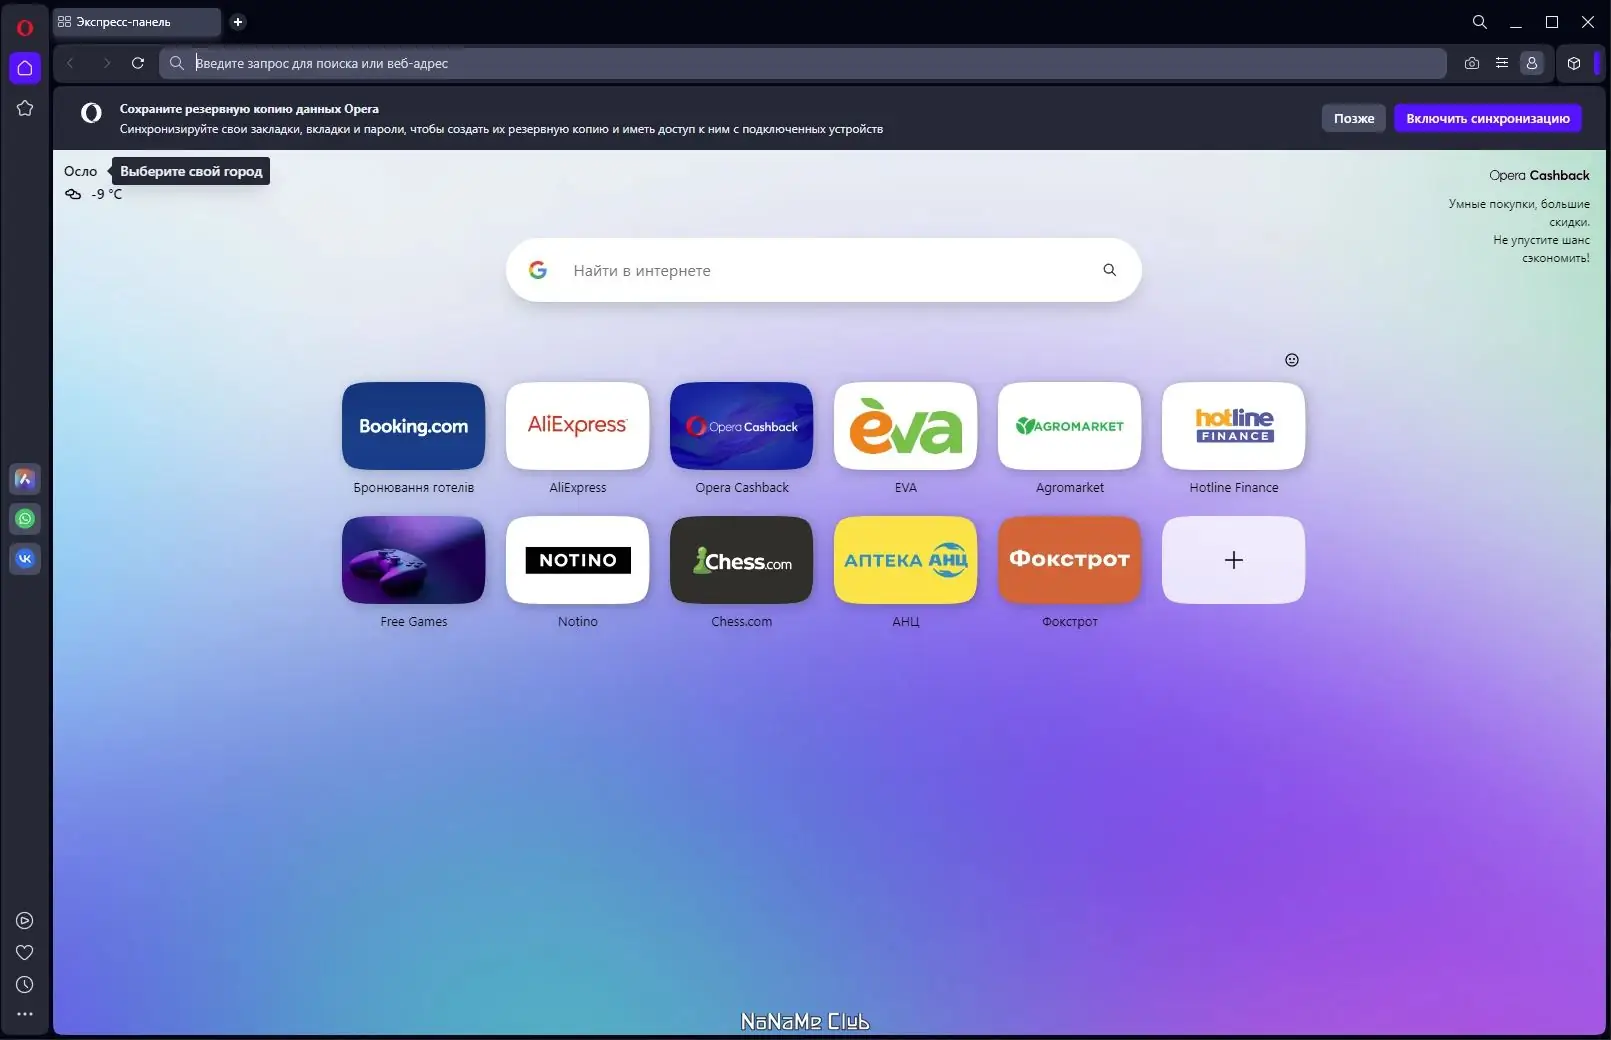Open the Фокстрот speed dial tile
Screen dimensions: 1611x1040
[1070, 560]
